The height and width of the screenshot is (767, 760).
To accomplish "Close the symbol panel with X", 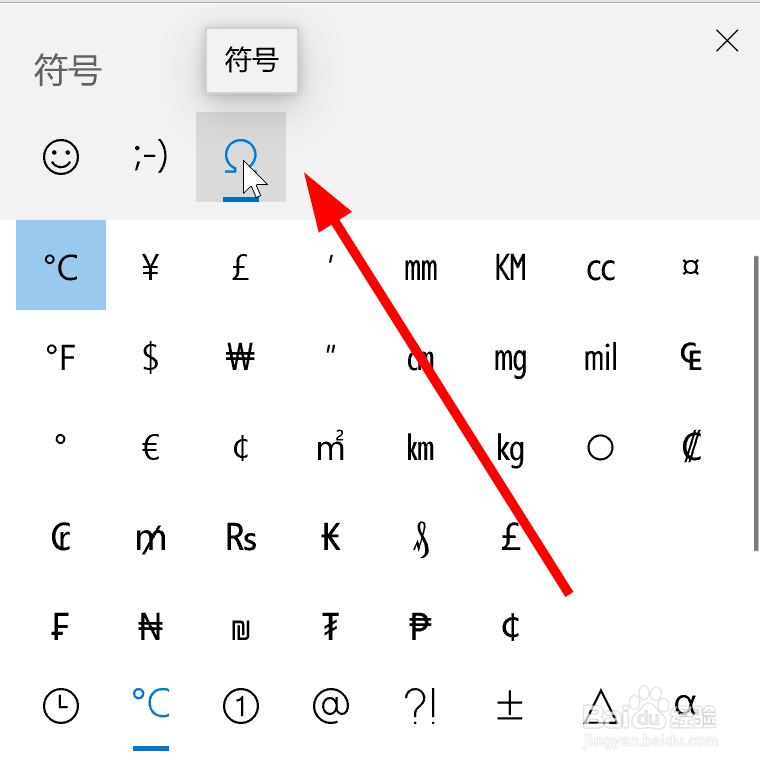I will click(x=727, y=41).
